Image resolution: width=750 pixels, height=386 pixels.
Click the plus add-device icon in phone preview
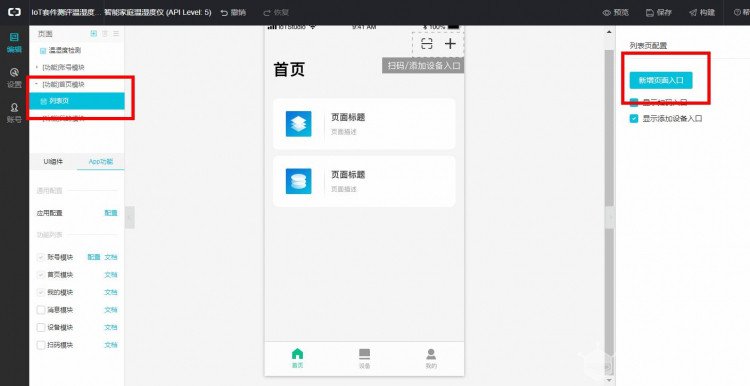coord(450,44)
